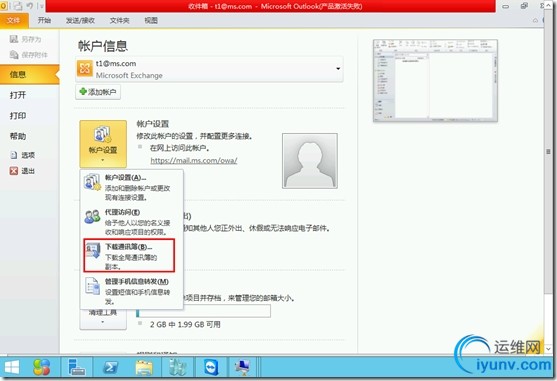Click the send/receive icon in quick access toolbar
557x381 pixels.
pyautogui.click(x=18, y=6)
